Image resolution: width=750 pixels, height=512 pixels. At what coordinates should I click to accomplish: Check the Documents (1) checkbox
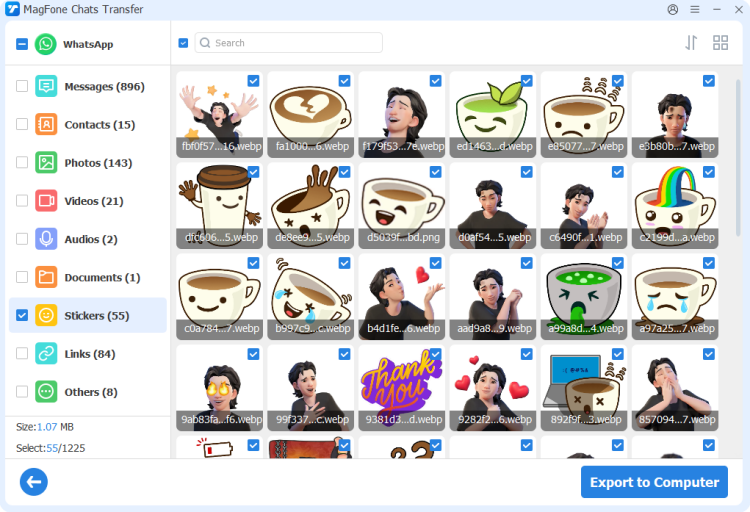click(22, 277)
